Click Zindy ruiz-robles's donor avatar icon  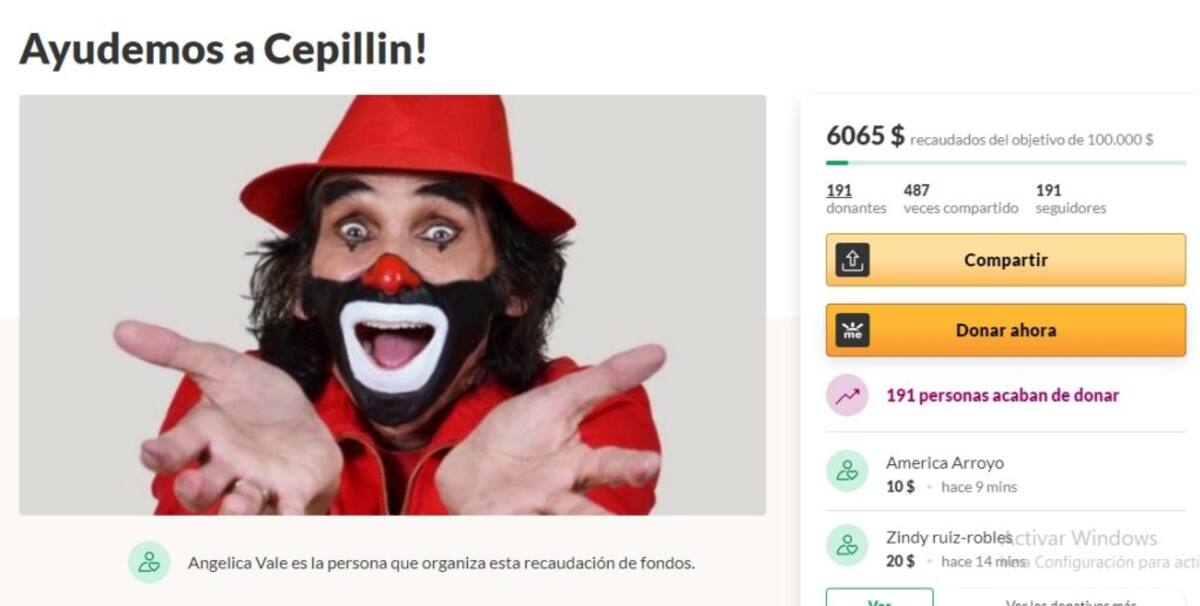[x=847, y=545]
